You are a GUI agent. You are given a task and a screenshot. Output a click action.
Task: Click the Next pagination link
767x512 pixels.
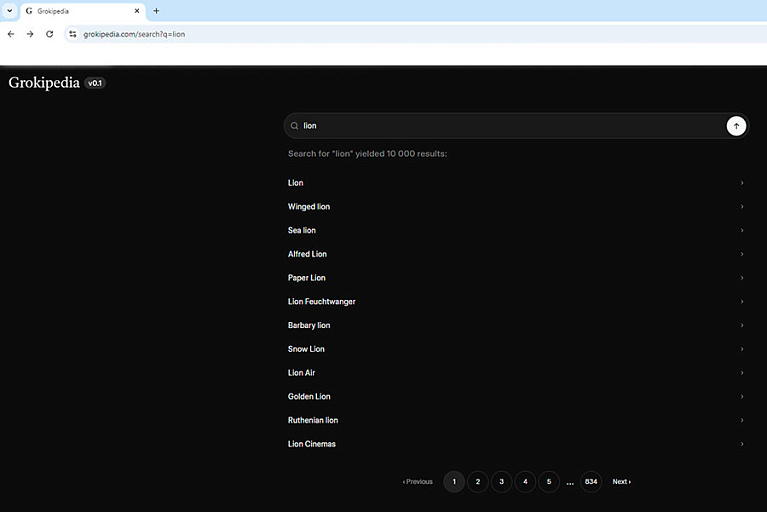621,482
